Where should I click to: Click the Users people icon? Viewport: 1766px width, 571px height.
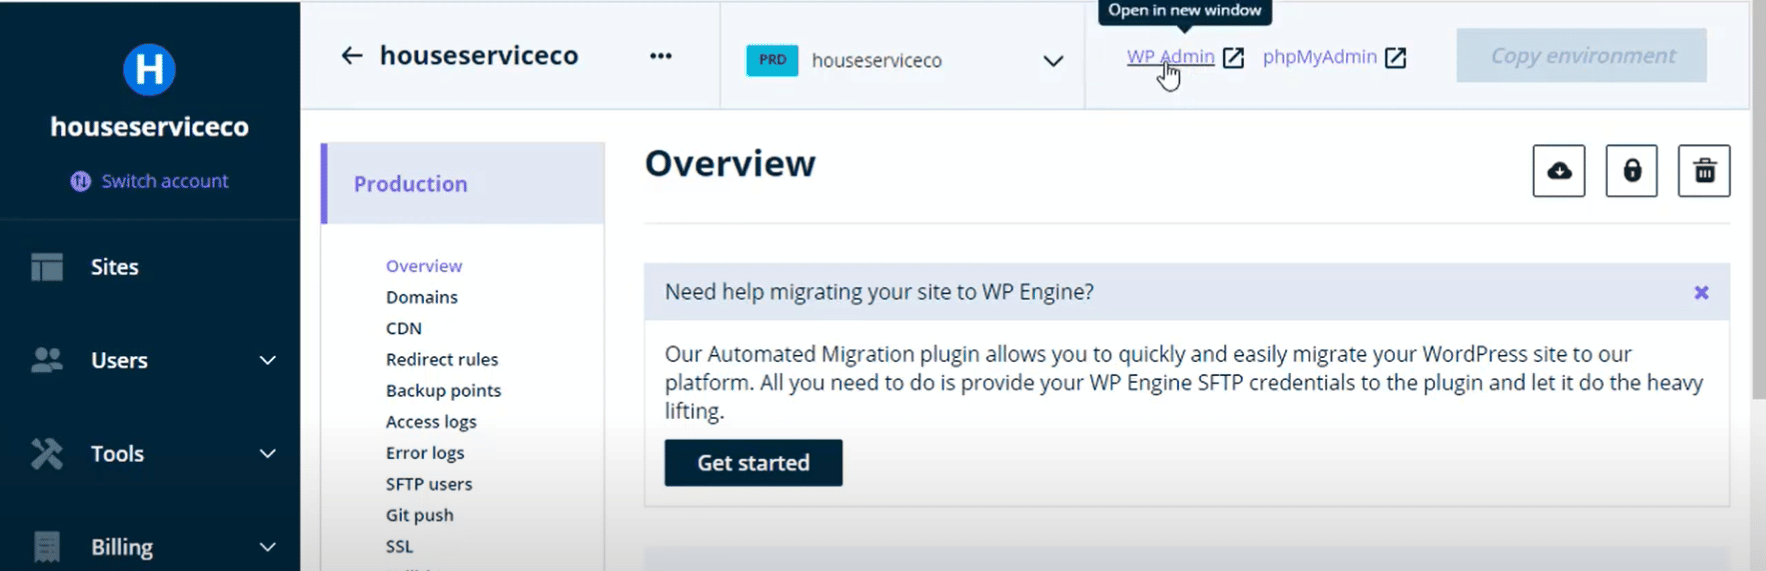pyautogui.click(x=47, y=360)
